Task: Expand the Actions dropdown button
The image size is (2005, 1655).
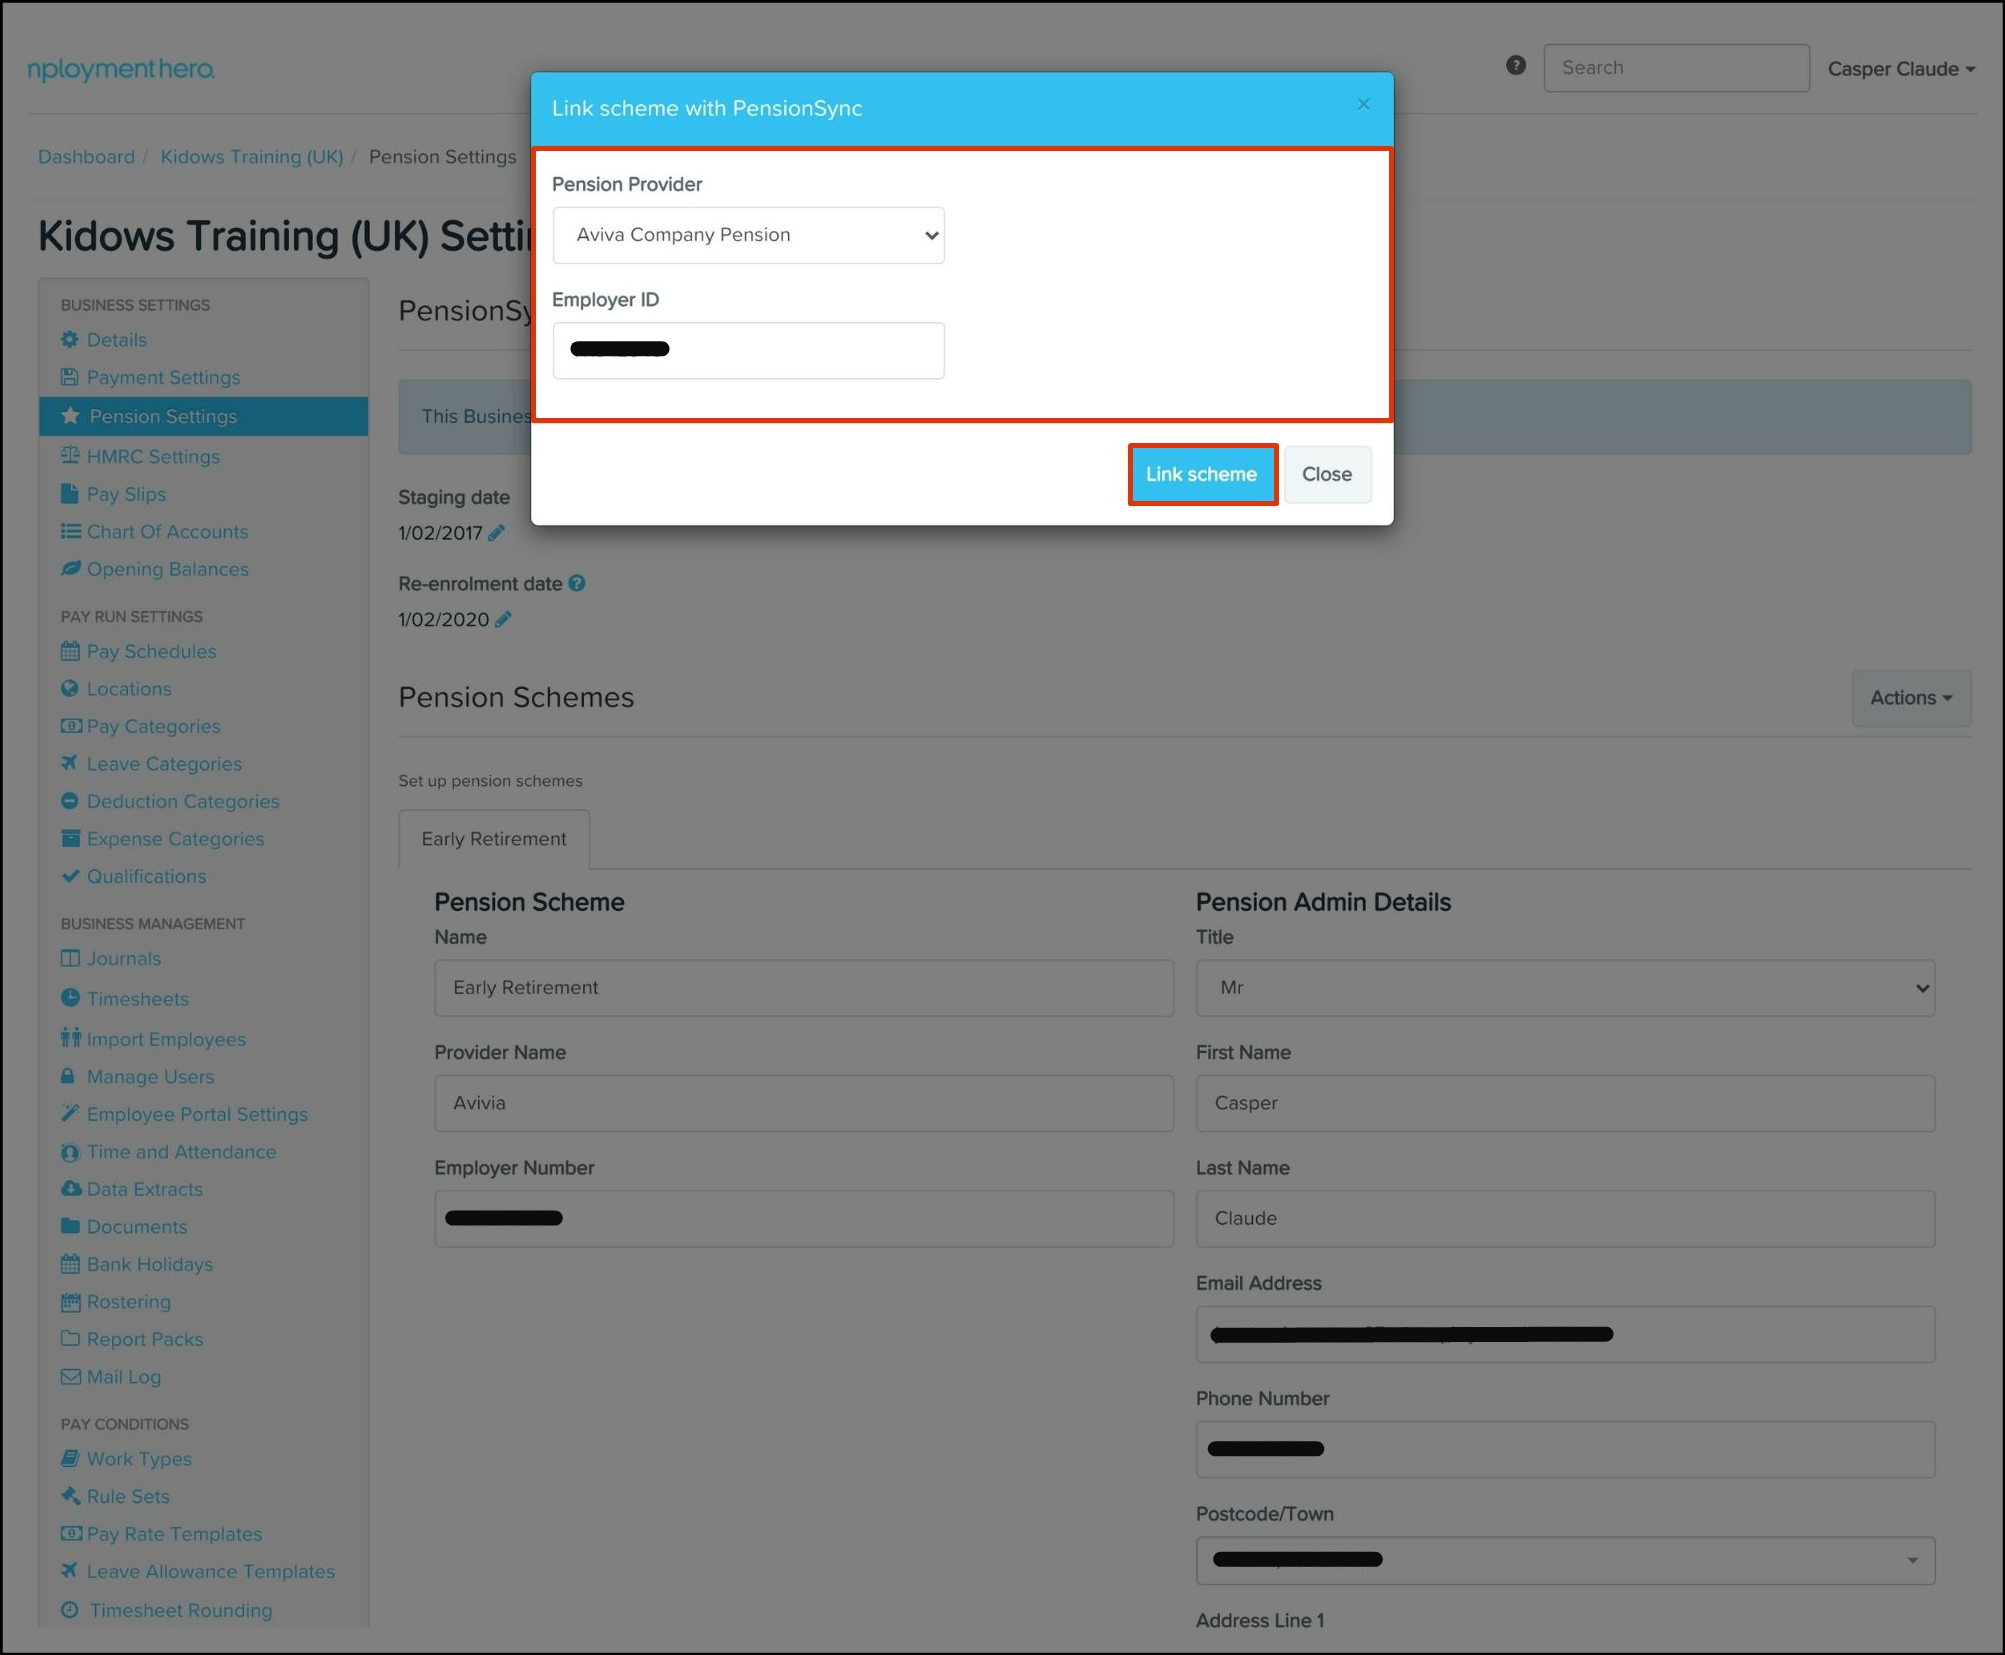Action: 1910,698
